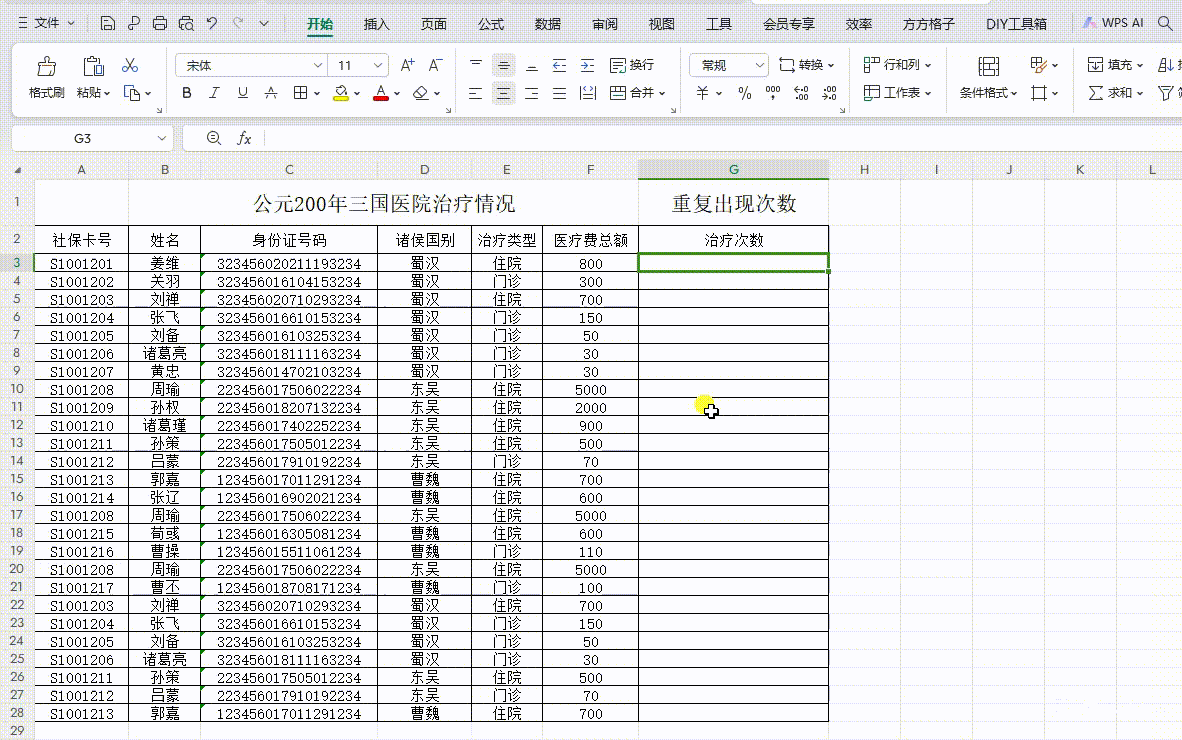This screenshot has height=740, width=1182.
Task: Click the Copy icon
Action: pyautogui.click(x=132, y=93)
